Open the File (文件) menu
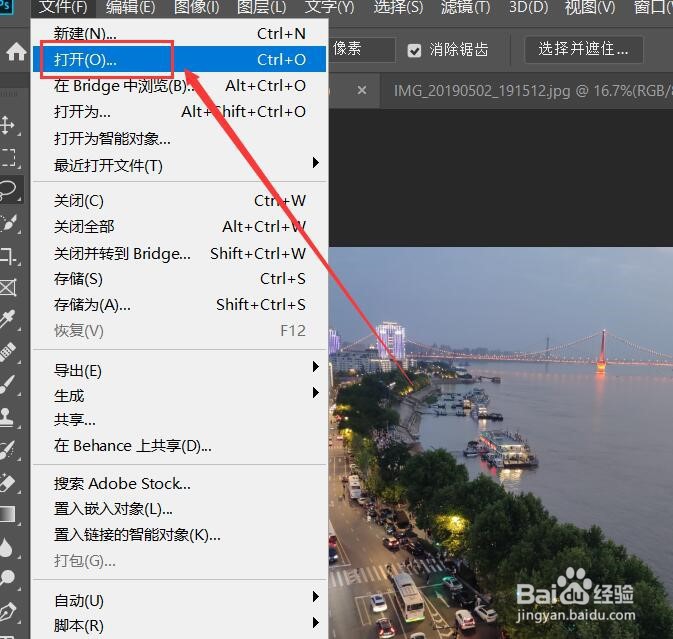673x639 pixels. tap(63, 7)
